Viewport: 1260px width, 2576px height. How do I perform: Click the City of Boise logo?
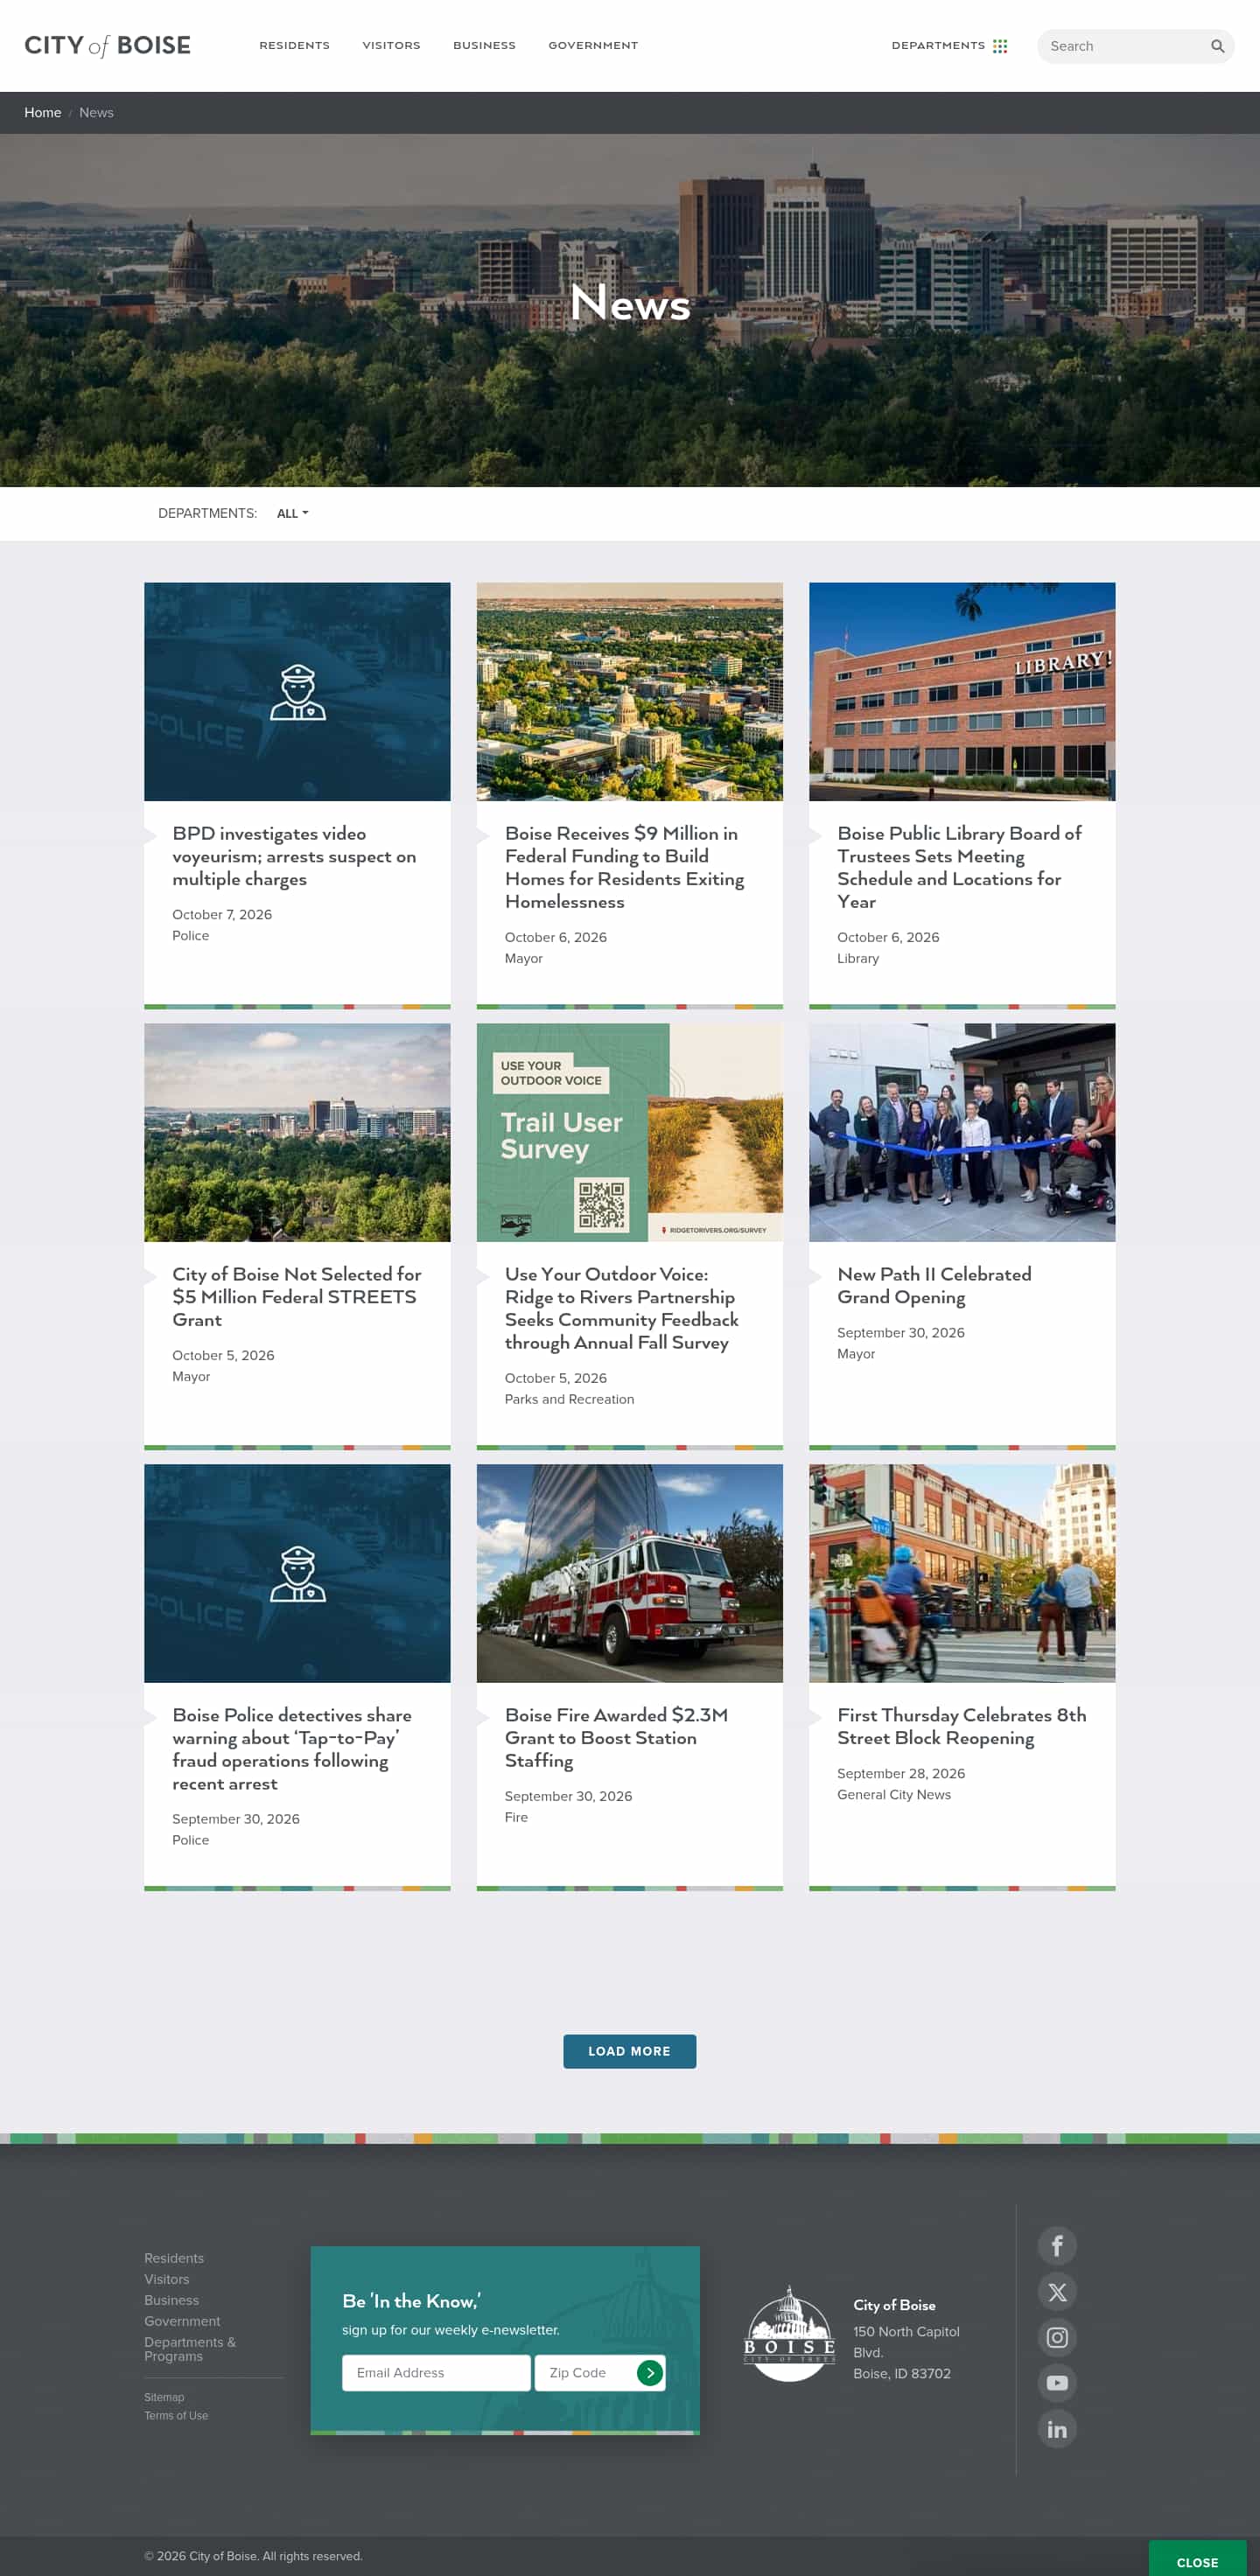point(107,46)
